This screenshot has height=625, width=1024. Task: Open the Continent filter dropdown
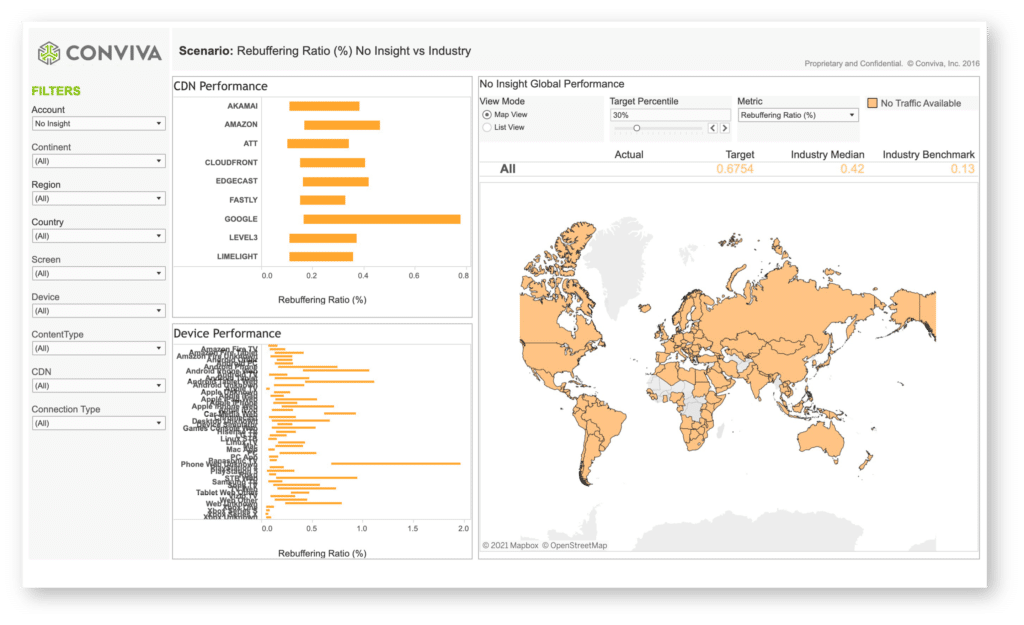coord(98,161)
